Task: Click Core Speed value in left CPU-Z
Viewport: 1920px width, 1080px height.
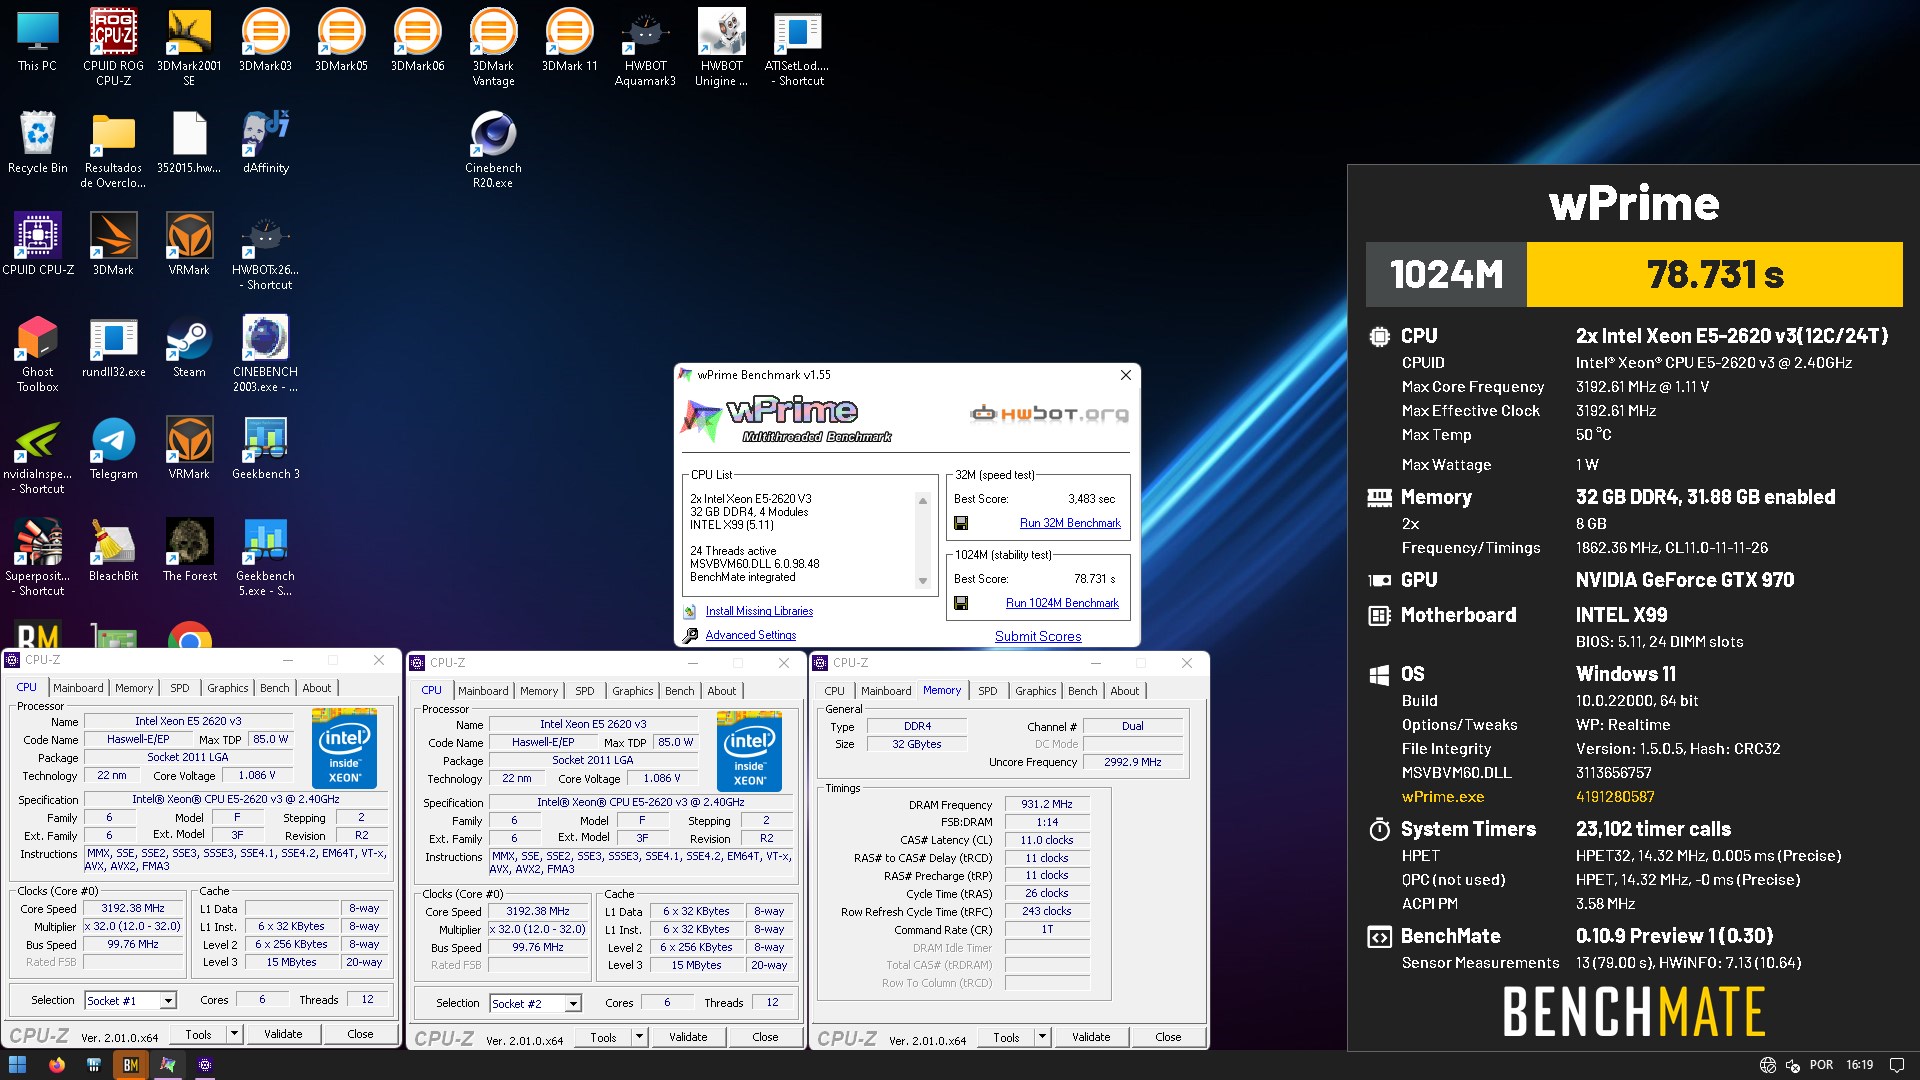Action: pos(132,908)
